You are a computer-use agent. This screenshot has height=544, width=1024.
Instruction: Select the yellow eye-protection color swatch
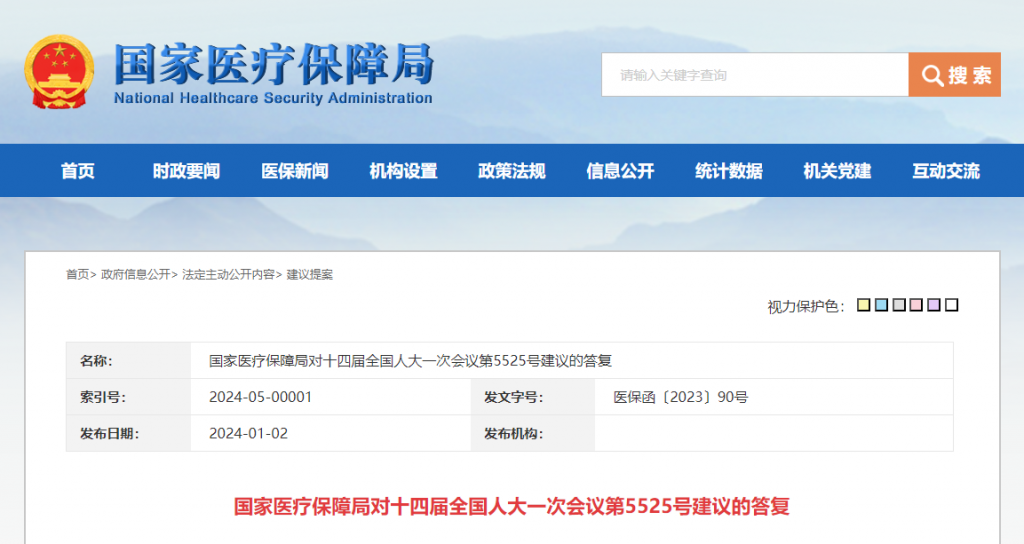click(x=863, y=305)
